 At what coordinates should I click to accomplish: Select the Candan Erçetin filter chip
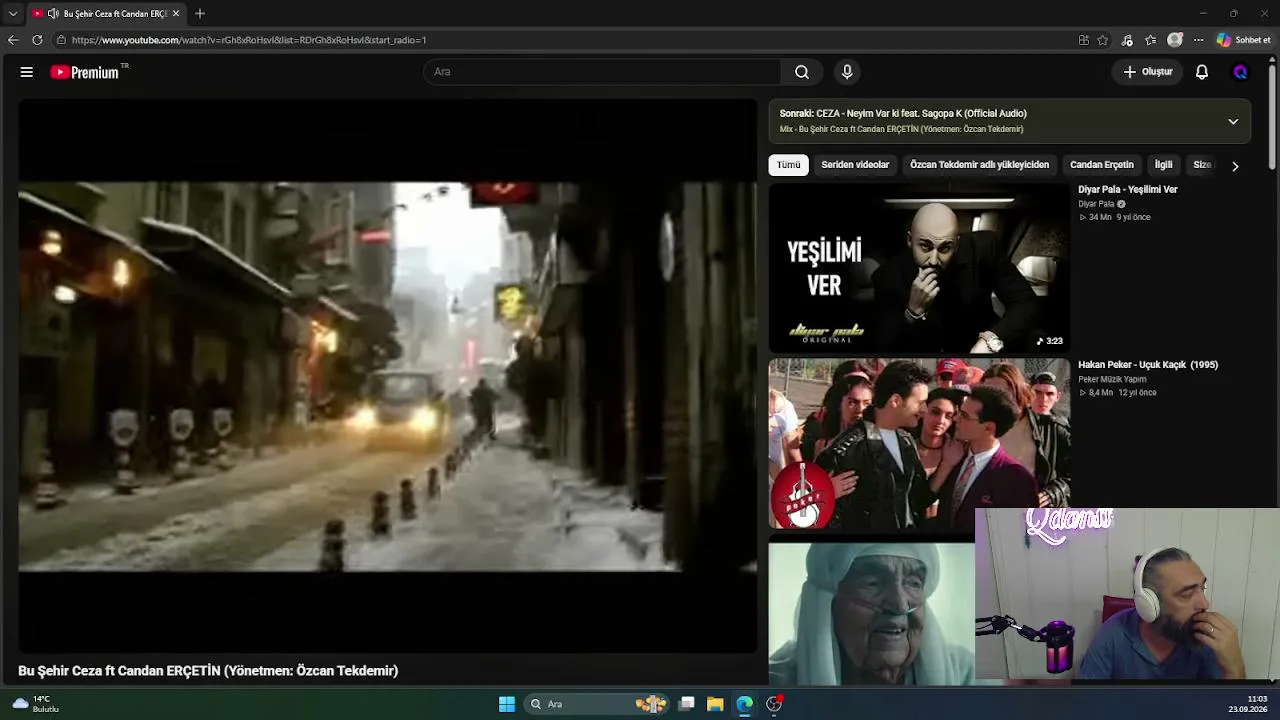[1102, 165]
